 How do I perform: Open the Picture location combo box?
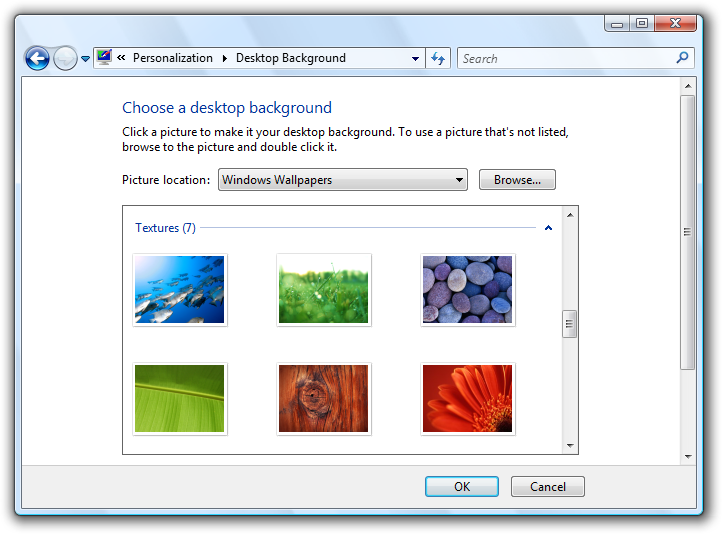(x=343, y=180)
